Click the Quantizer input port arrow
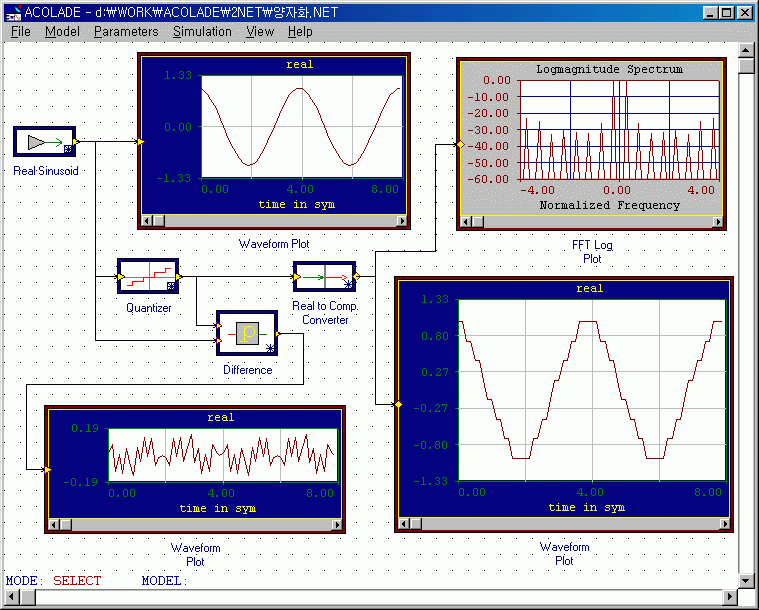The height and width of the screenshot is (610, 759). 121,276
